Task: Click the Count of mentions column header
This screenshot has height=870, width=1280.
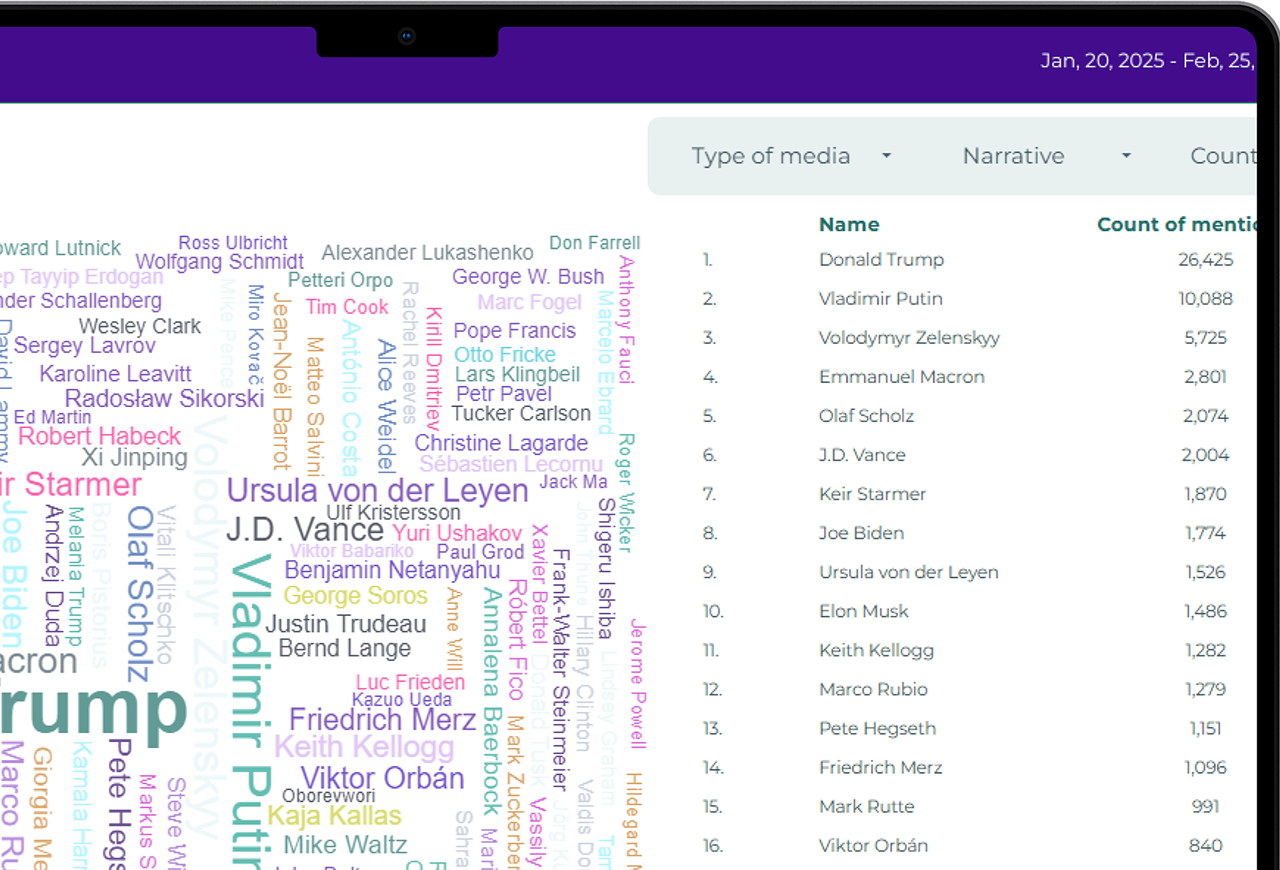Action: [1176, 224]
